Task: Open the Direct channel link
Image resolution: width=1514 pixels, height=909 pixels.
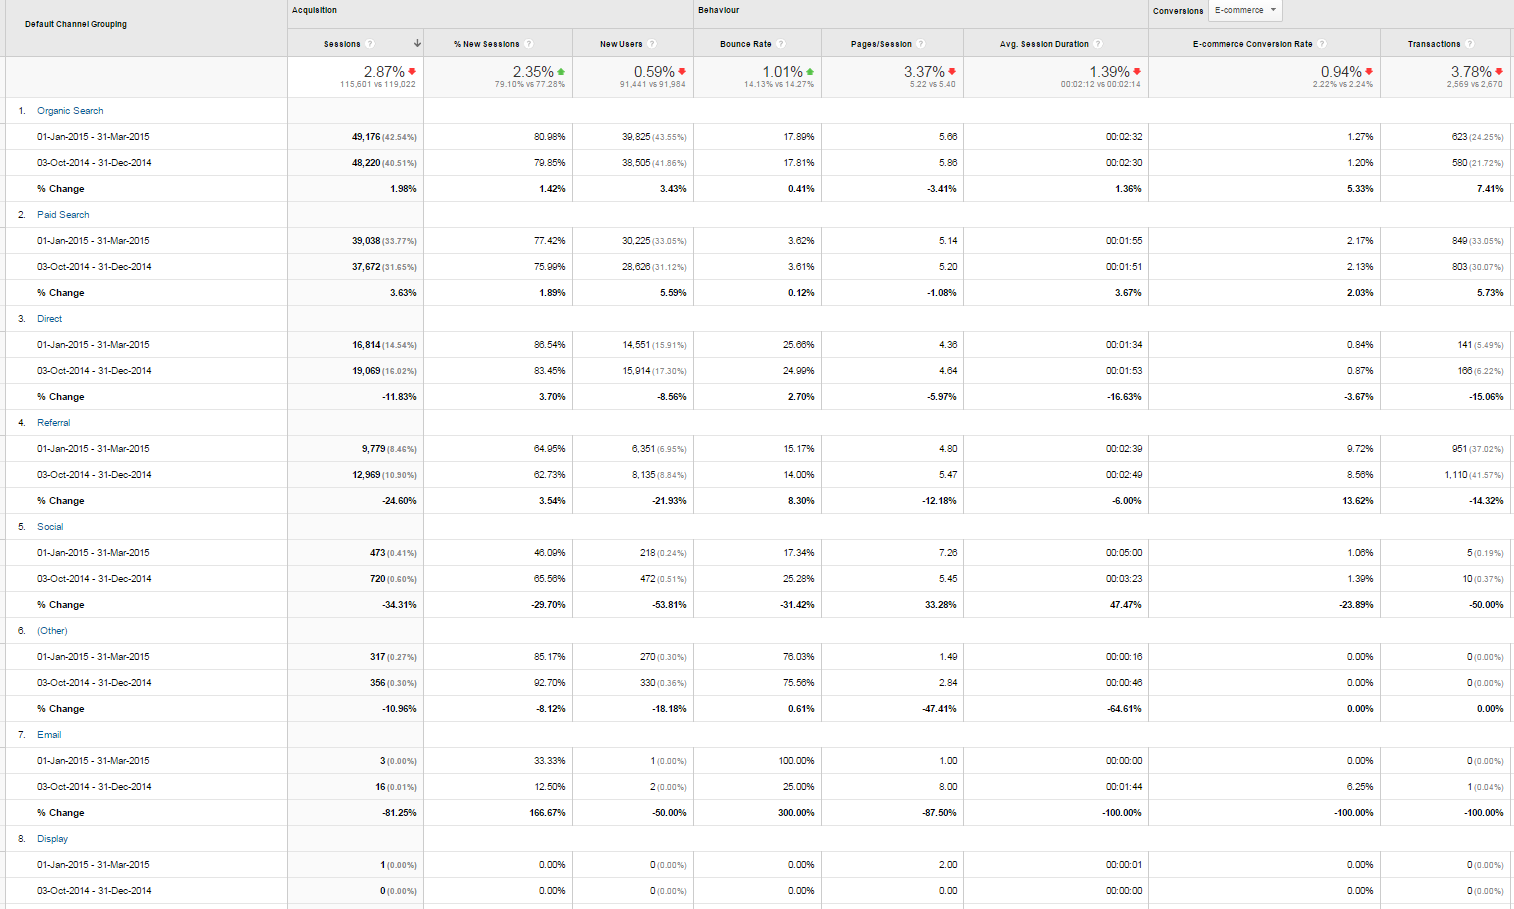Action: click(x=49, y=319)
